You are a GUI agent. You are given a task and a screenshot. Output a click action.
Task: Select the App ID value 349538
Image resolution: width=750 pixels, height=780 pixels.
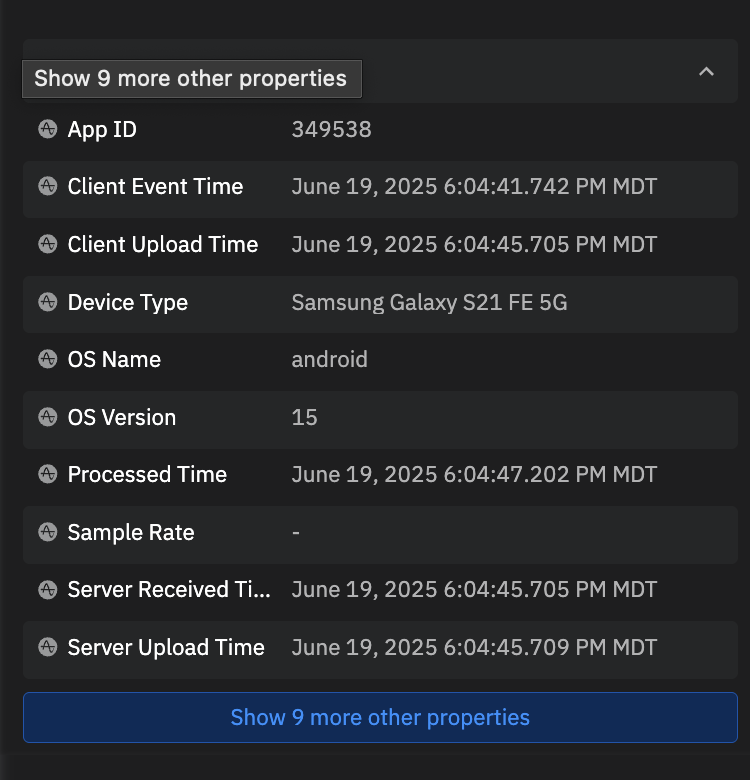(331, 129)
